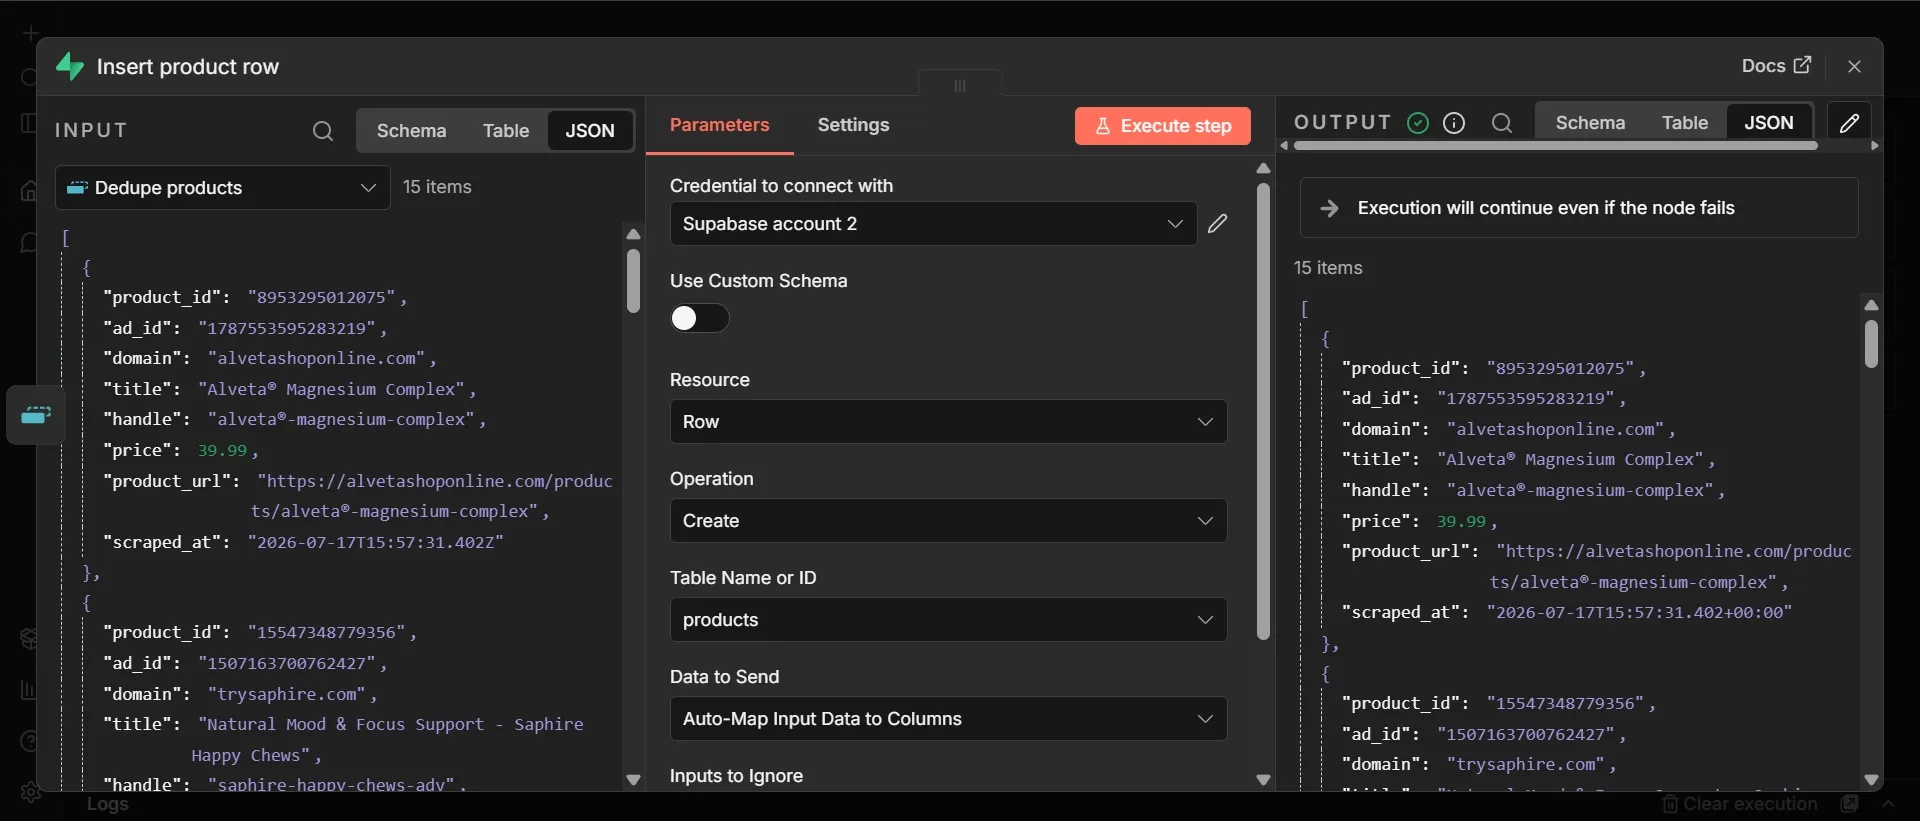Select output JSON view

tap(1769, 123)
